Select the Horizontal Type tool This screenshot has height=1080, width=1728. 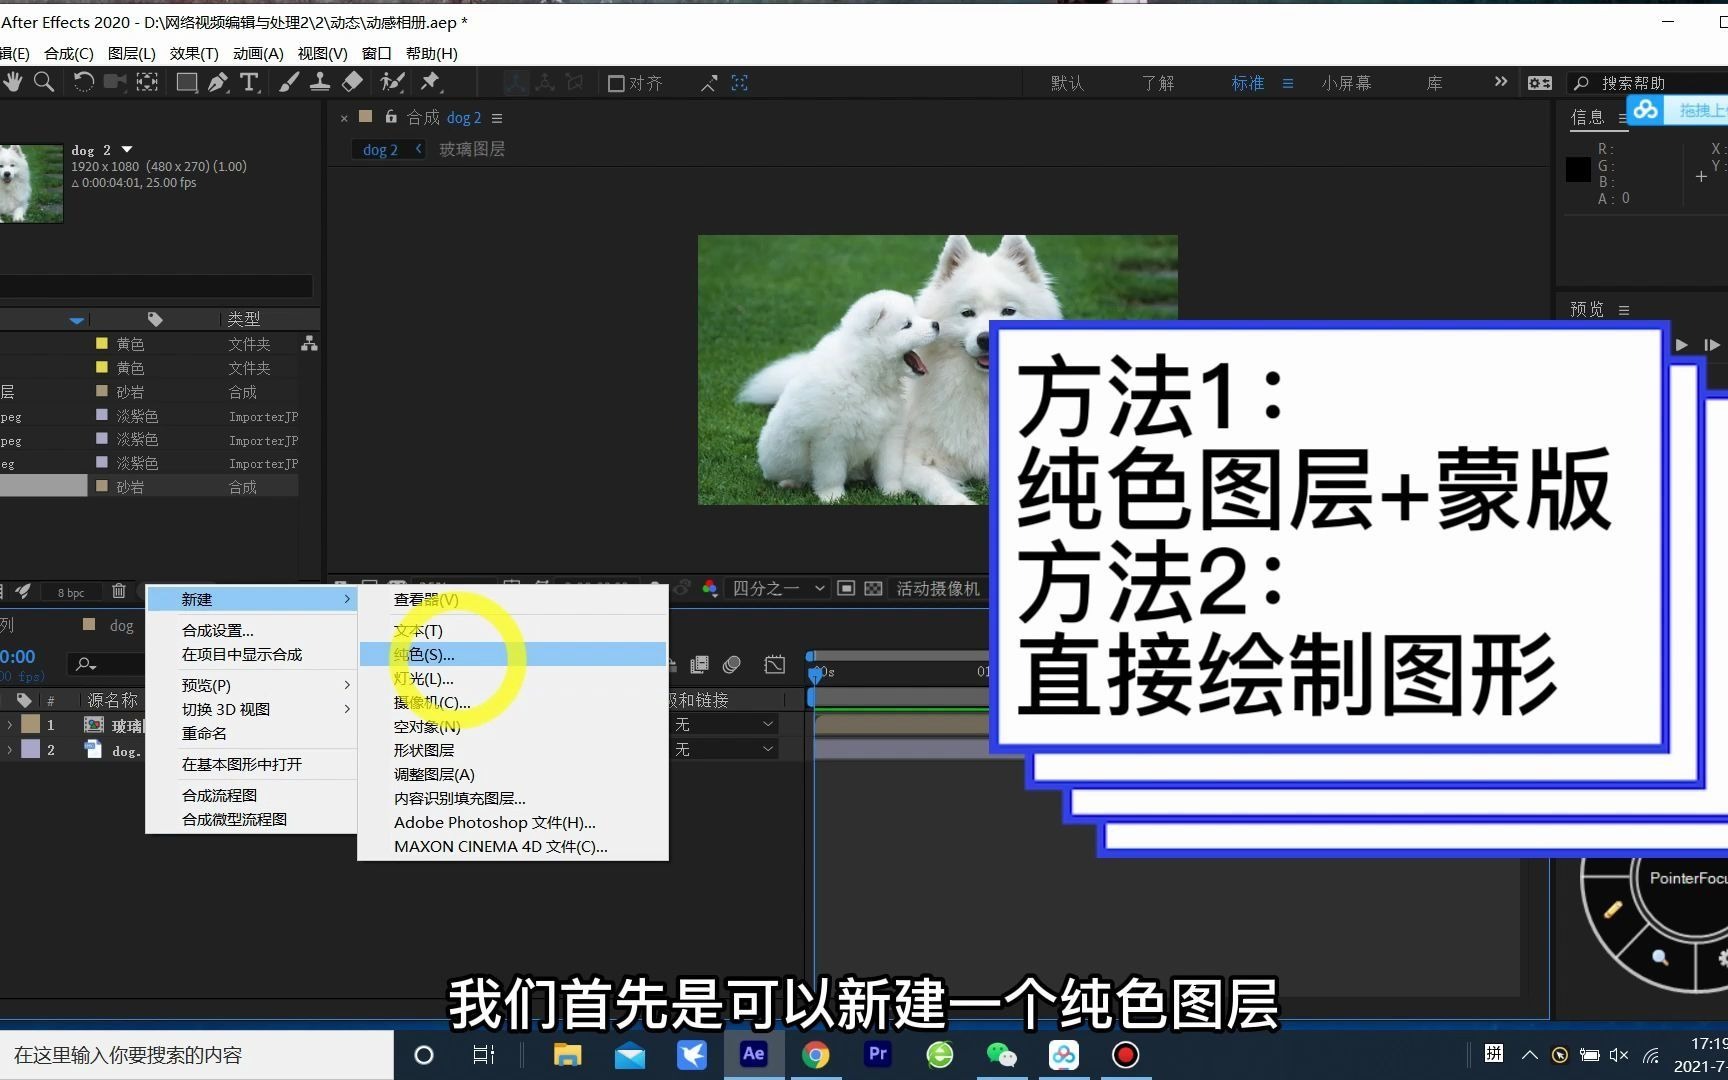250,82
